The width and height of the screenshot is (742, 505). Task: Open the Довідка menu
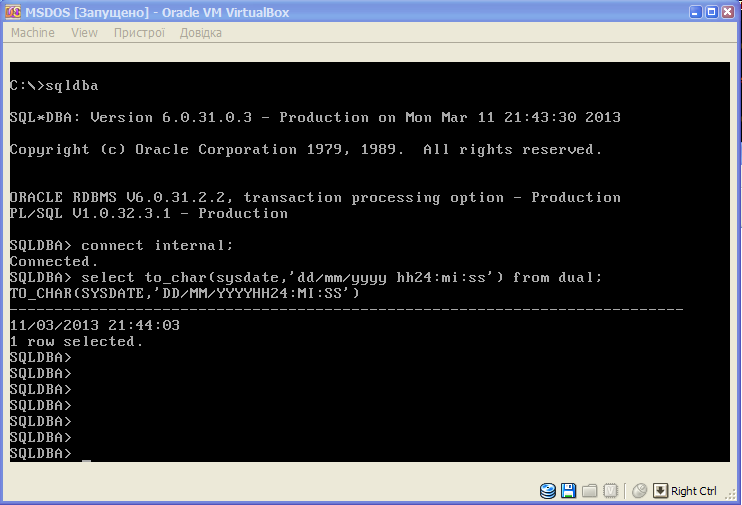coord(201,33)
